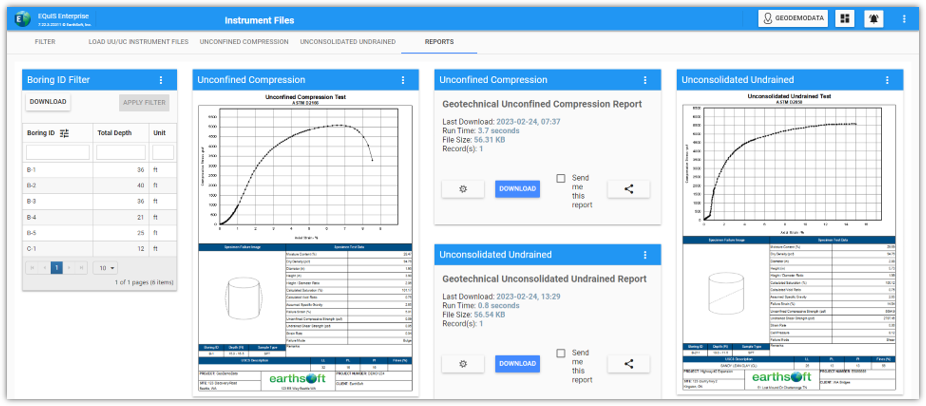Open options menu of Unconfined Compression chart widget
This screenshot has width=926, height=406.
click(x=403, y=80)
